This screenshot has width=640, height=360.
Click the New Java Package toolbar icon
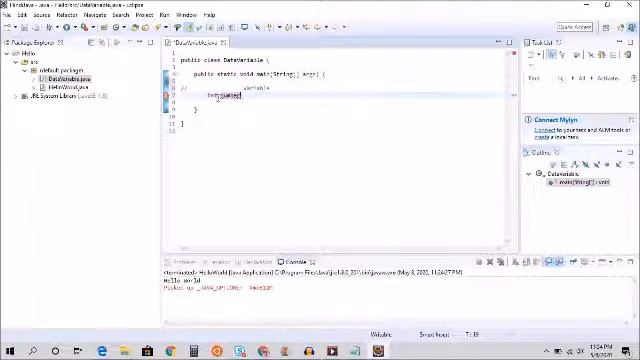[104, 27]
